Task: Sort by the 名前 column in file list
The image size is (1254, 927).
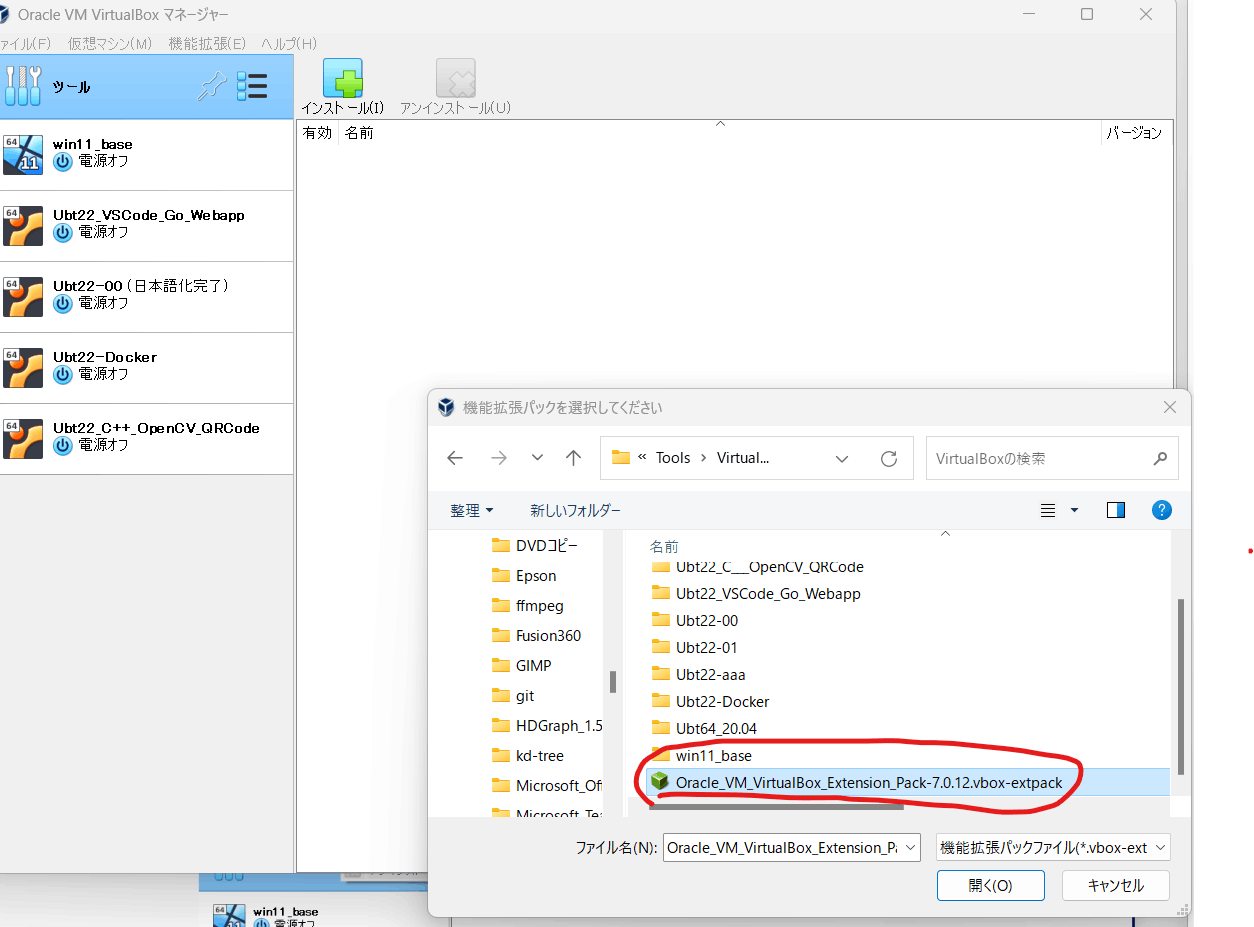Action: 664,547
